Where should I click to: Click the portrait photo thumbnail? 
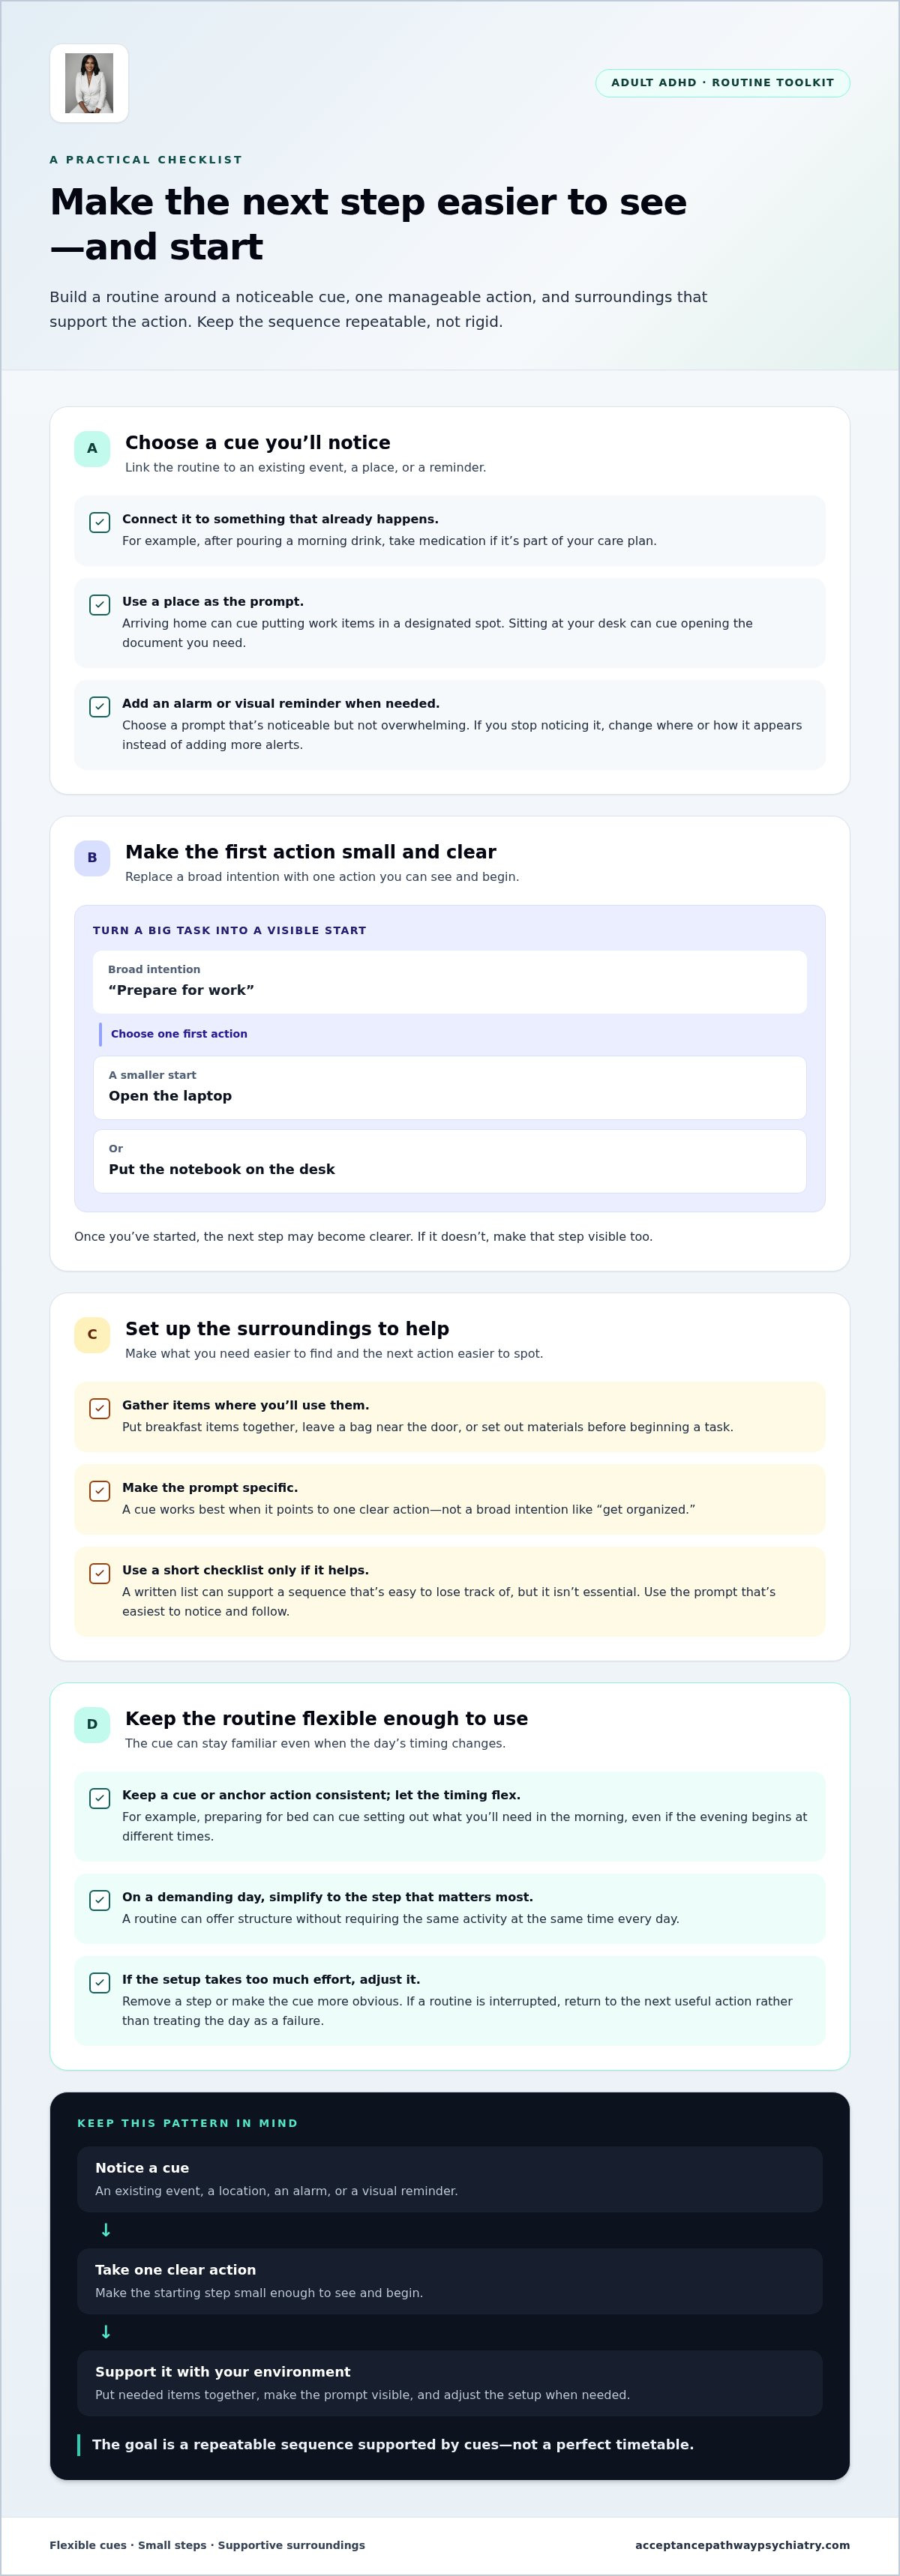(x=89, y=83)
